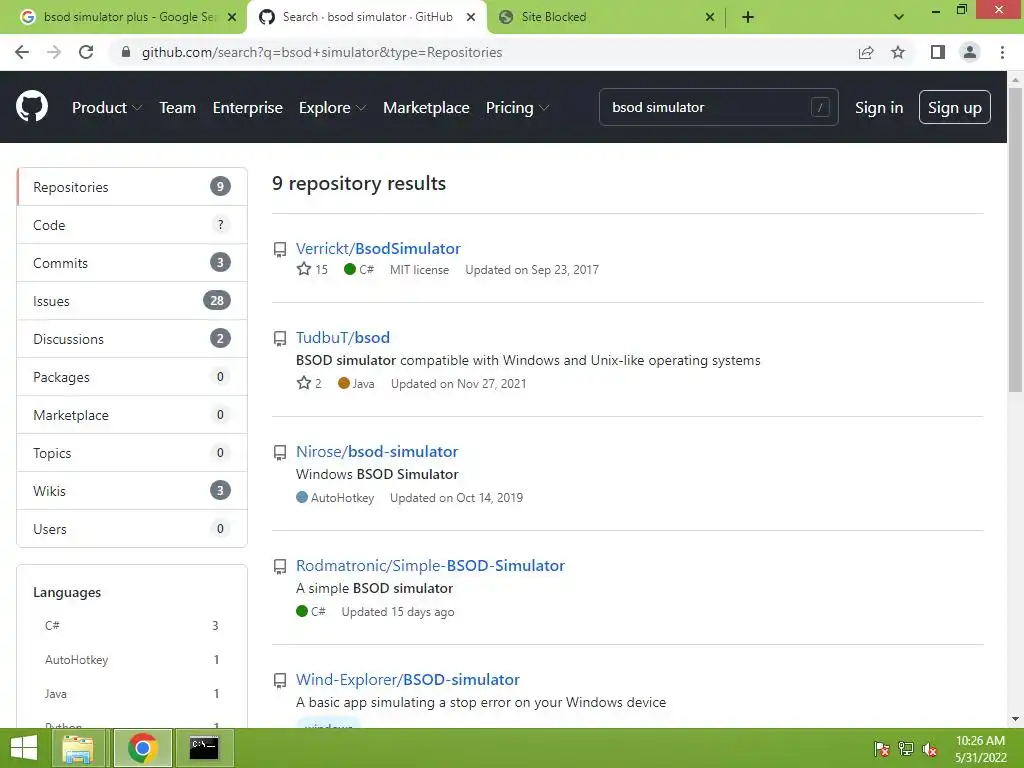Show Discussions search results

pyautogui.click(x=132, y=338)
